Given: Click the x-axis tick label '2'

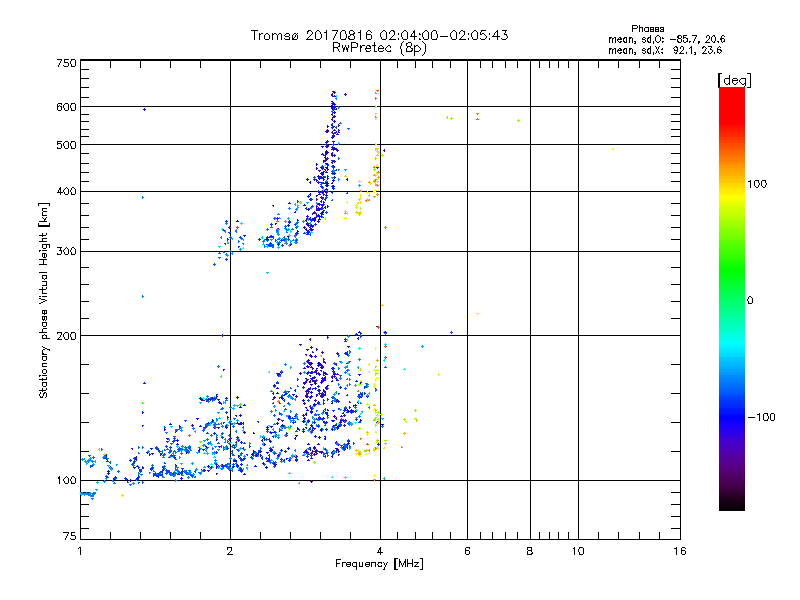Looking at the screenshot, I should pyautogui.click(x=230, y=551).
